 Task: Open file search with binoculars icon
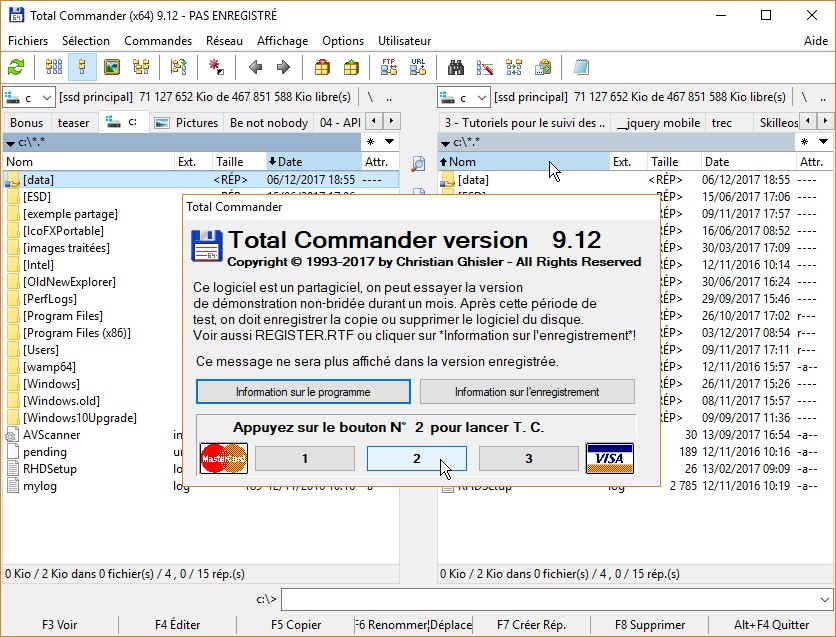click(x=456, y=68)
